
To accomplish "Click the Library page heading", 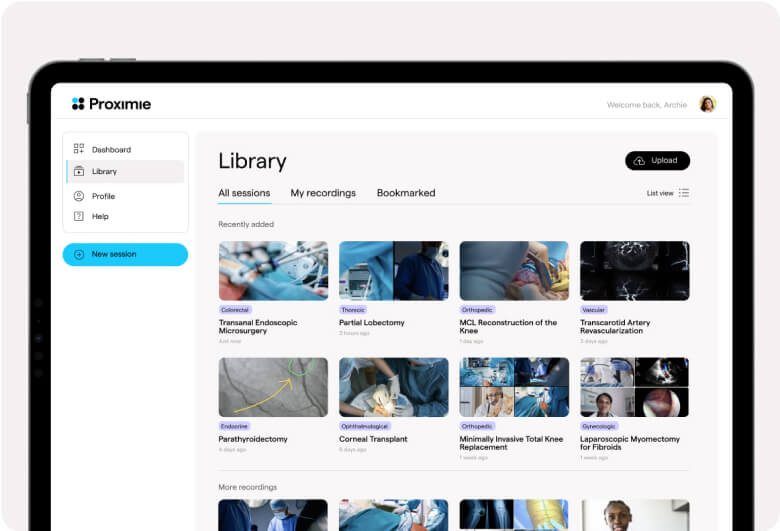I will 253,161.
